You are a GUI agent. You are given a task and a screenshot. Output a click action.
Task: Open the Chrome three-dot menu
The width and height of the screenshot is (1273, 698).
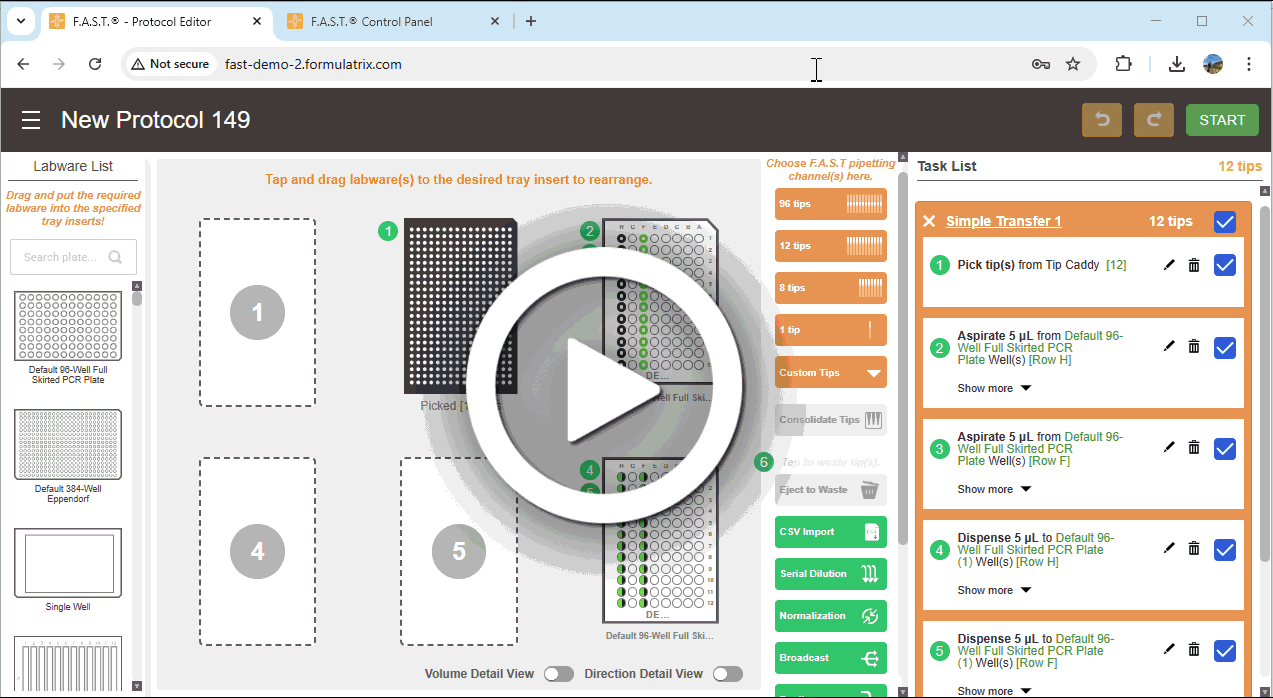[x=1249, y=64]
